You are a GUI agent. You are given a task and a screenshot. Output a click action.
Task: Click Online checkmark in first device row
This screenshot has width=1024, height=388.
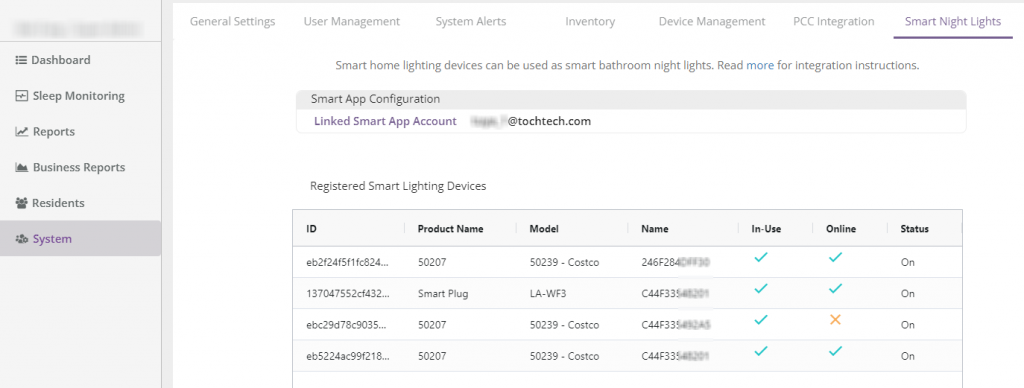click(835, 257)
